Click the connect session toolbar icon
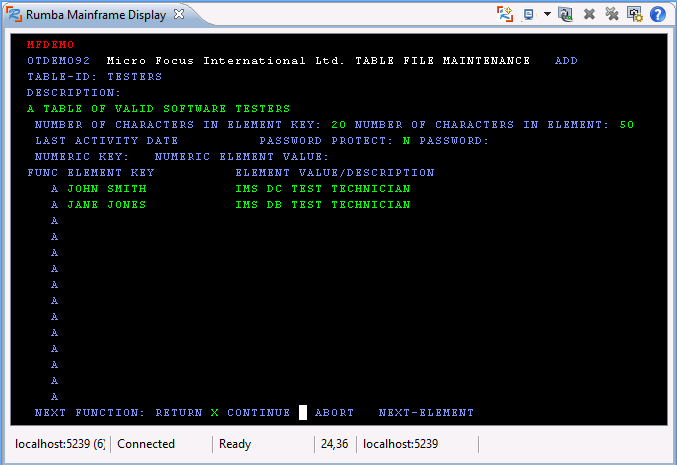Image resolution: width=677 pixels, height=465 pixels. pyautogui.click(x=566, y=14)
